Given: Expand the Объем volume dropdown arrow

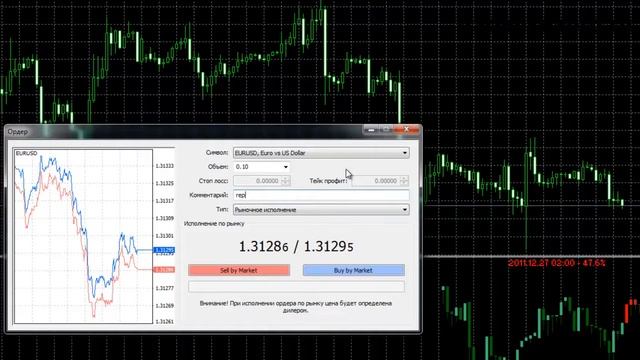Looking at the screenshot, I should tap(286, 167).
